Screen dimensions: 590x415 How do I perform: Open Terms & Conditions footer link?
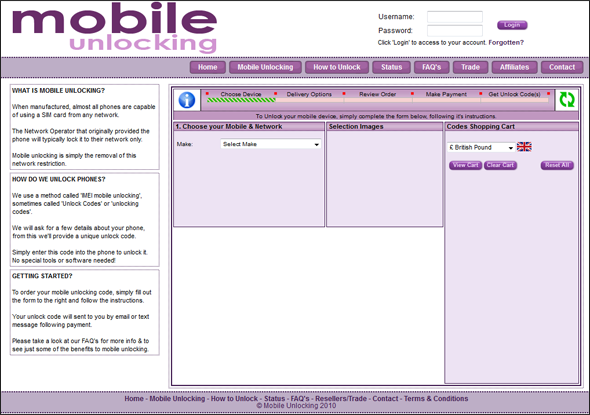point(436,398)
